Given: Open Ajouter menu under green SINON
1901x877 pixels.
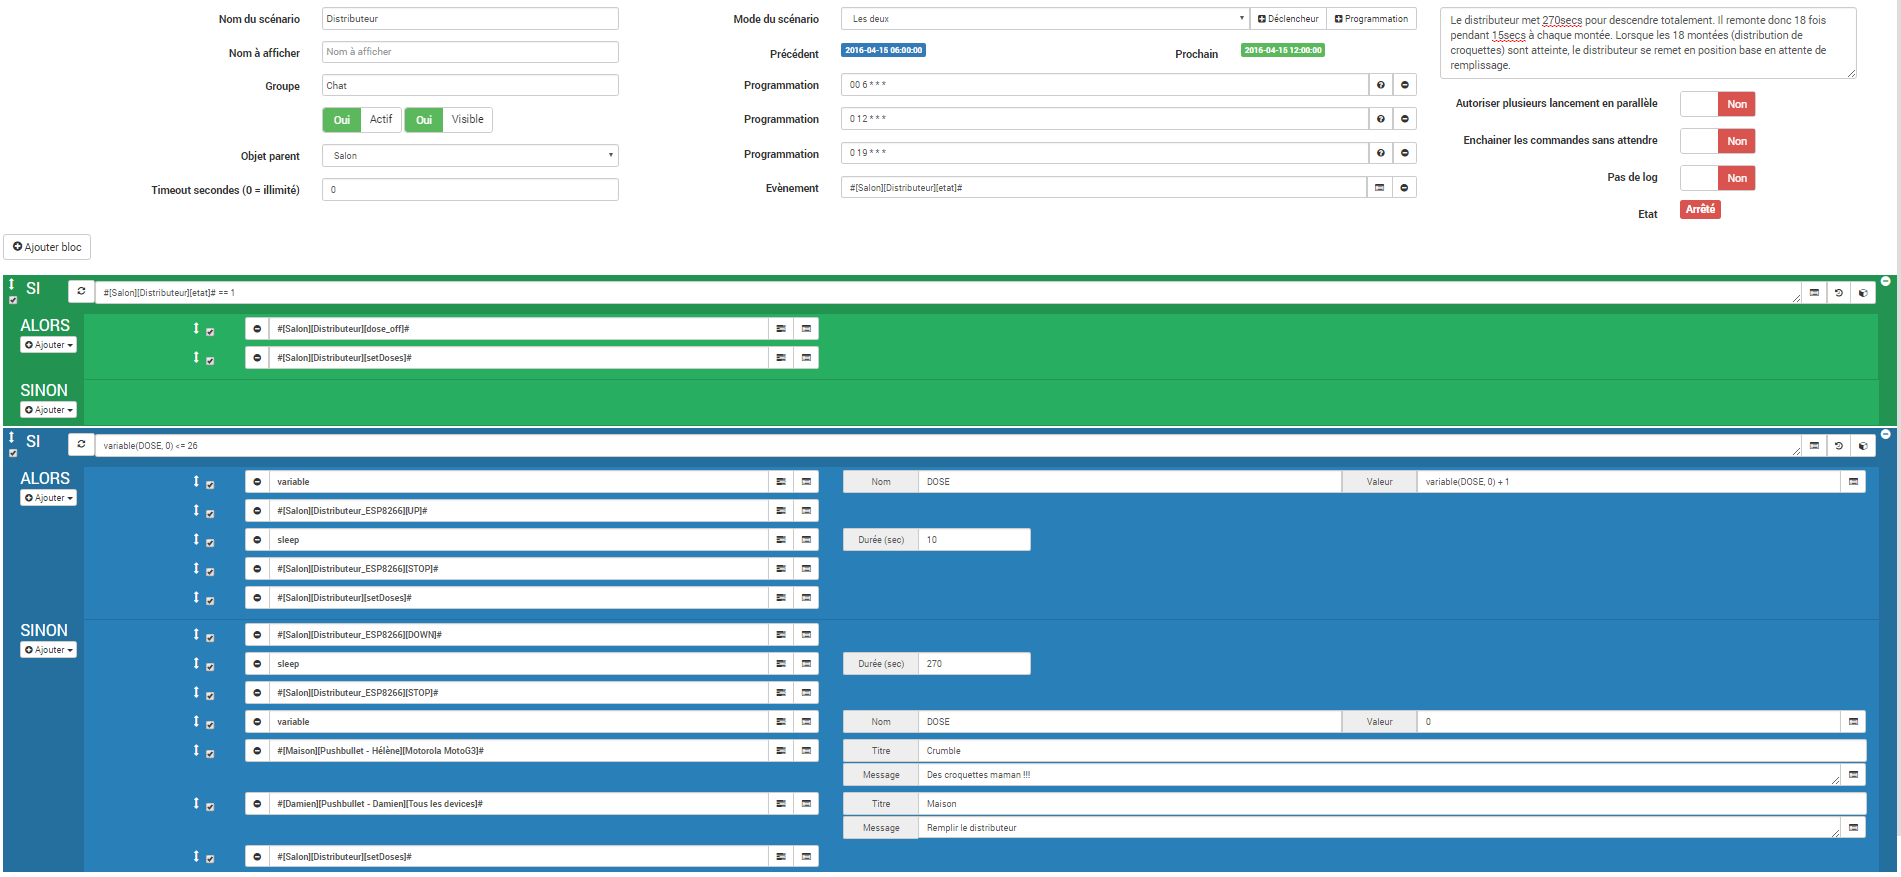Looking at the screenshot, I should [49, 410].
